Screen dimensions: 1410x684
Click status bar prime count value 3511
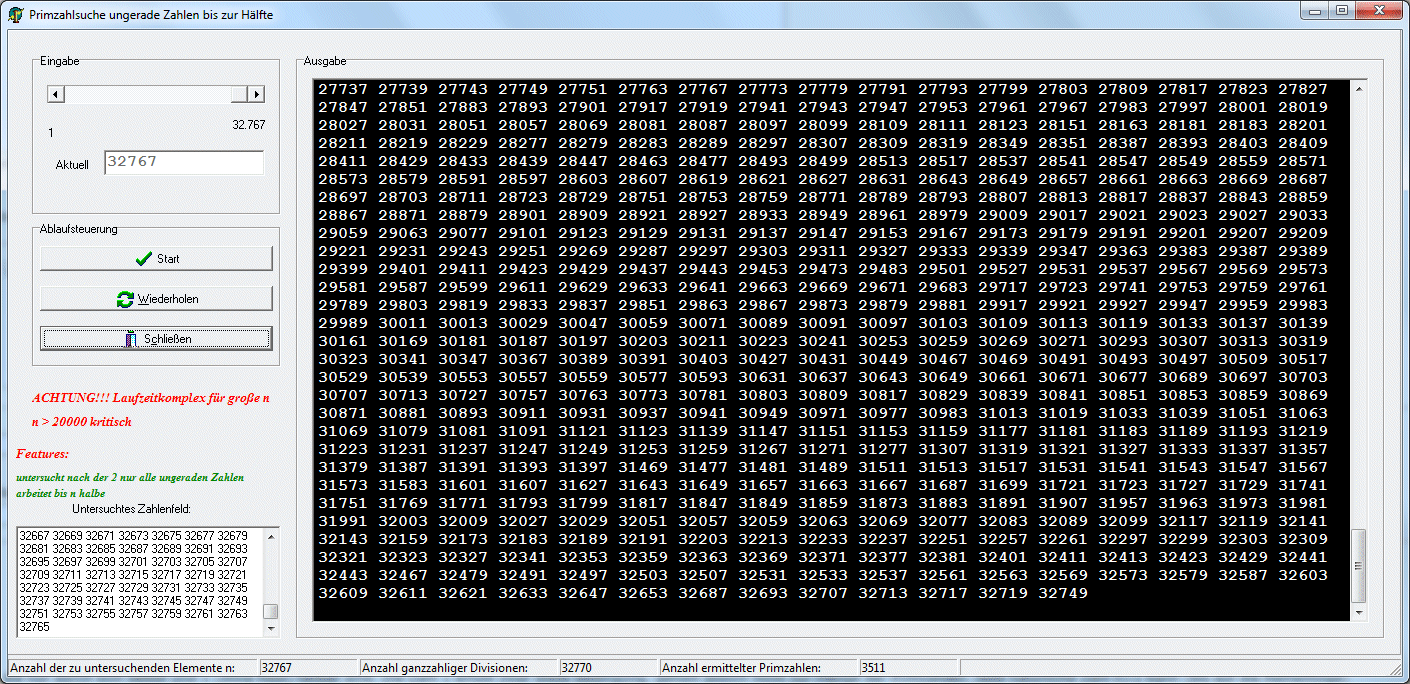coord(872,668)
